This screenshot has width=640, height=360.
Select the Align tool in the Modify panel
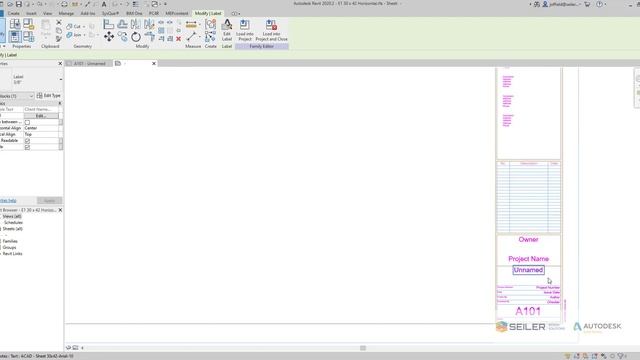(109, 24)
